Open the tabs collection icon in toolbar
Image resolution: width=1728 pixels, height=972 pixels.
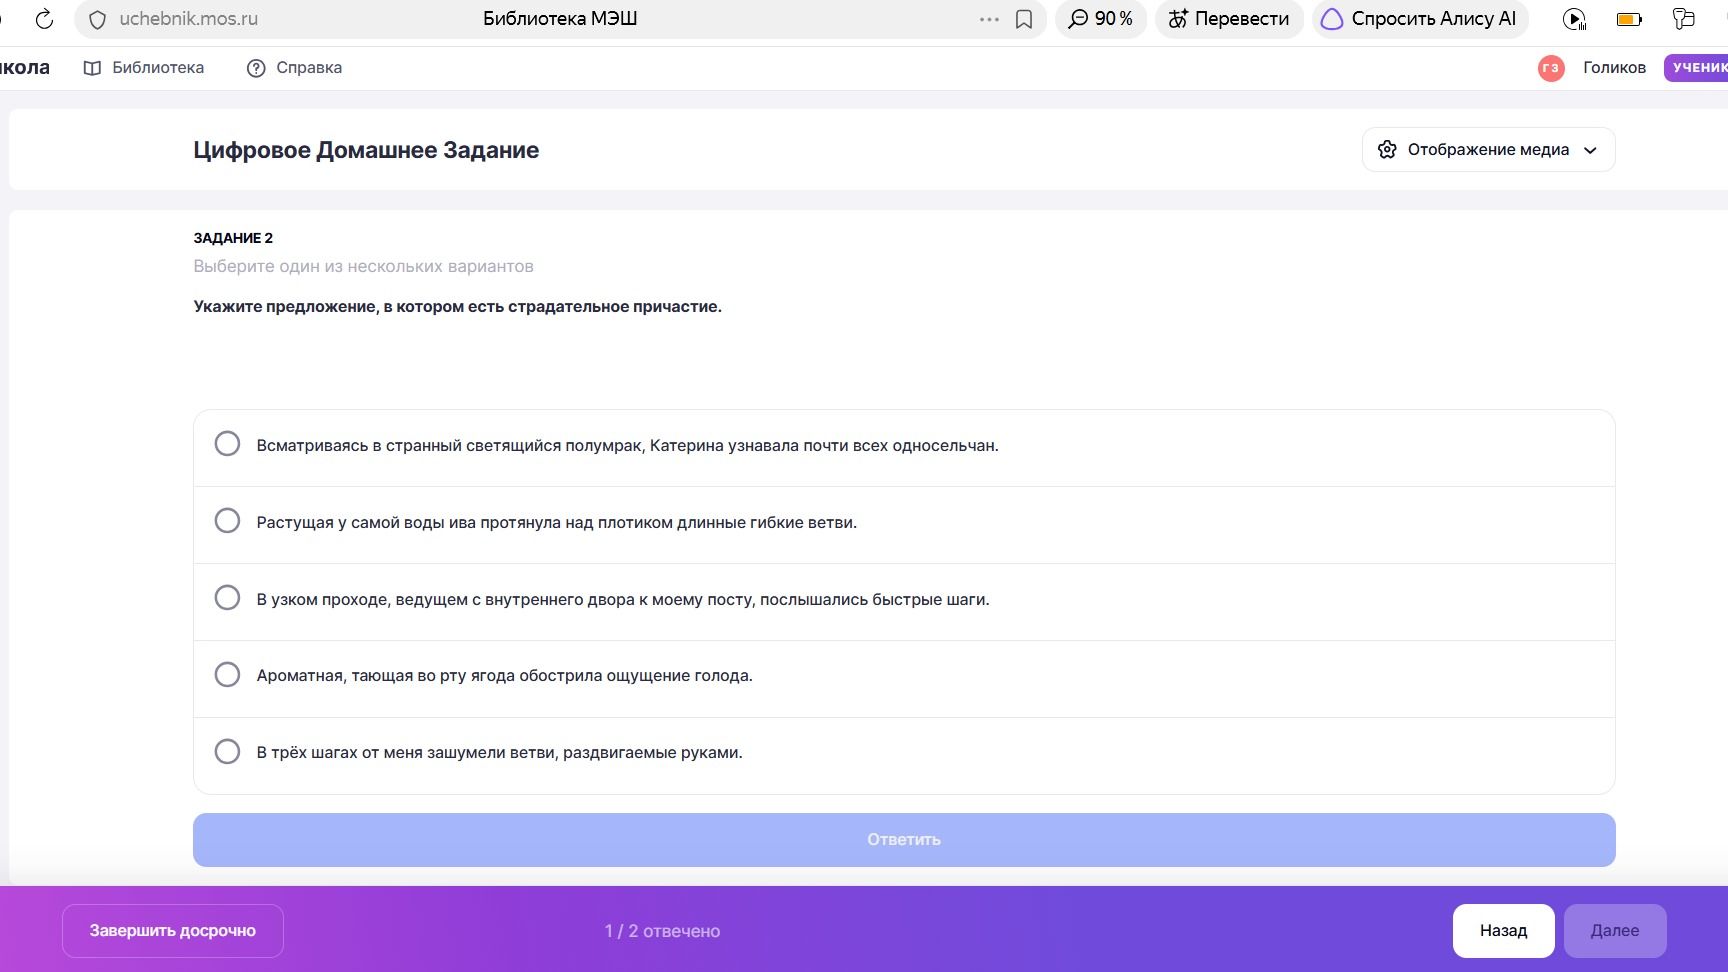coord(1684,19)
